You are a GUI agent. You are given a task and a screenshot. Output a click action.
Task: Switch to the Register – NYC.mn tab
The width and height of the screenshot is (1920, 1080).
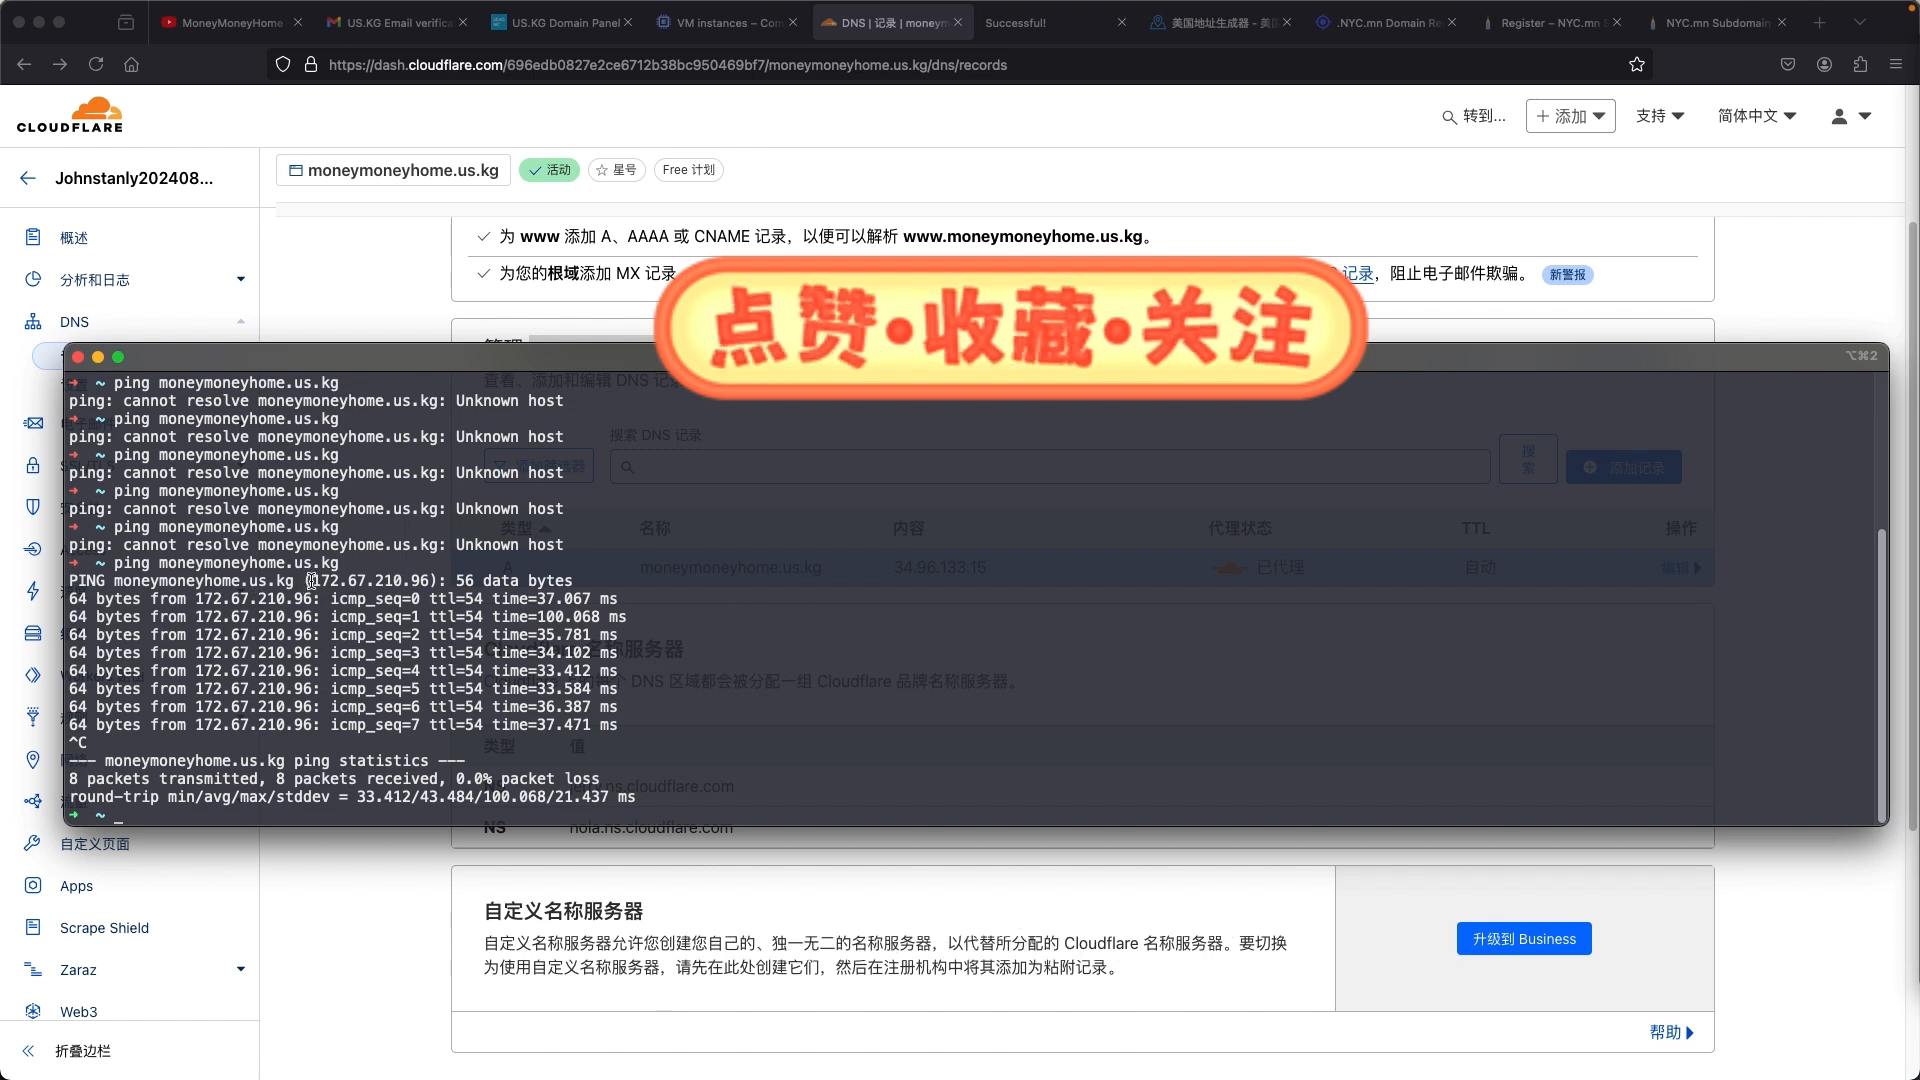point(1552,22)
